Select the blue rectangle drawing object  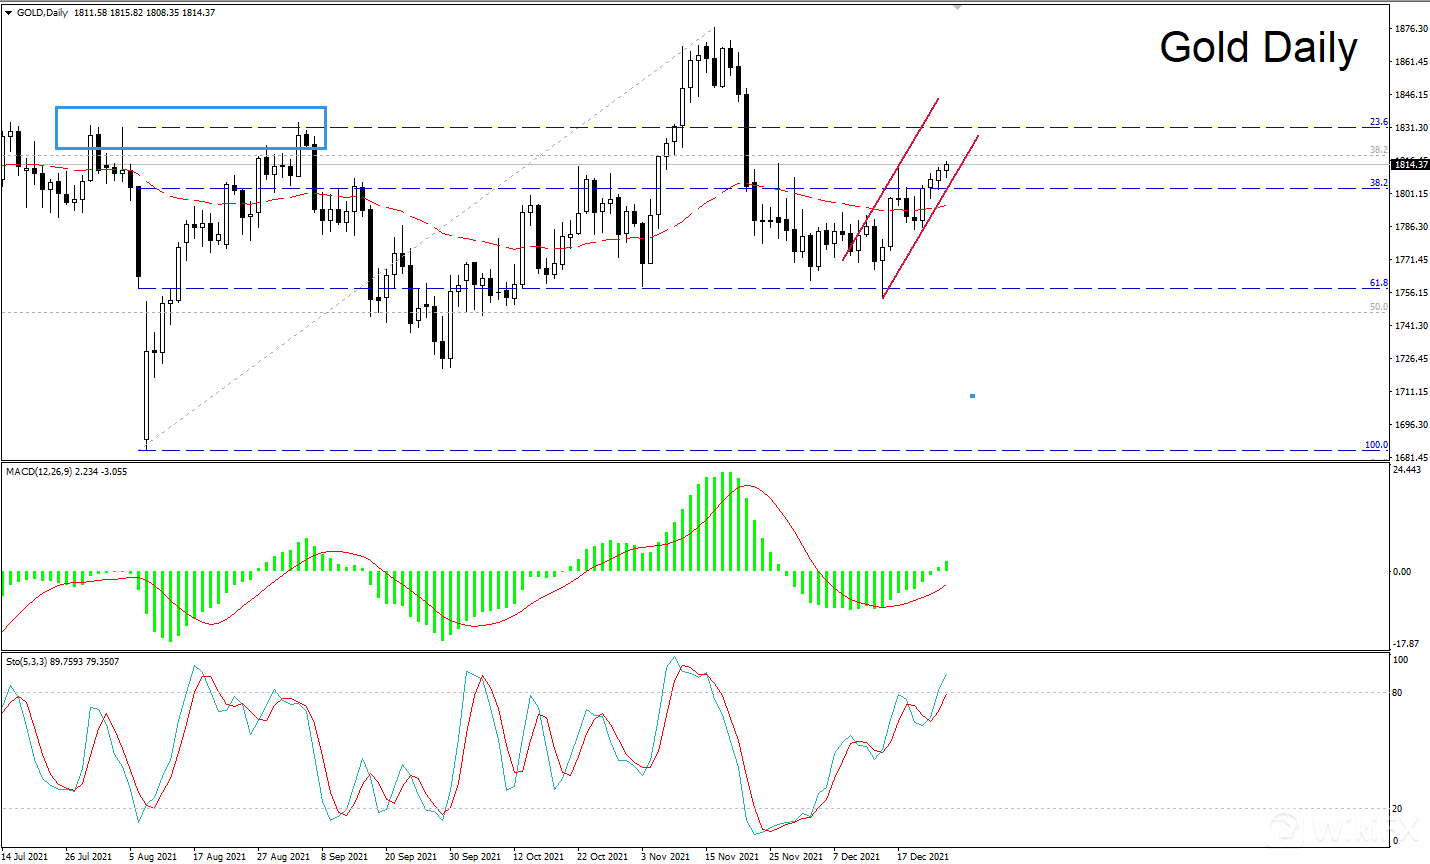point(190,108)
